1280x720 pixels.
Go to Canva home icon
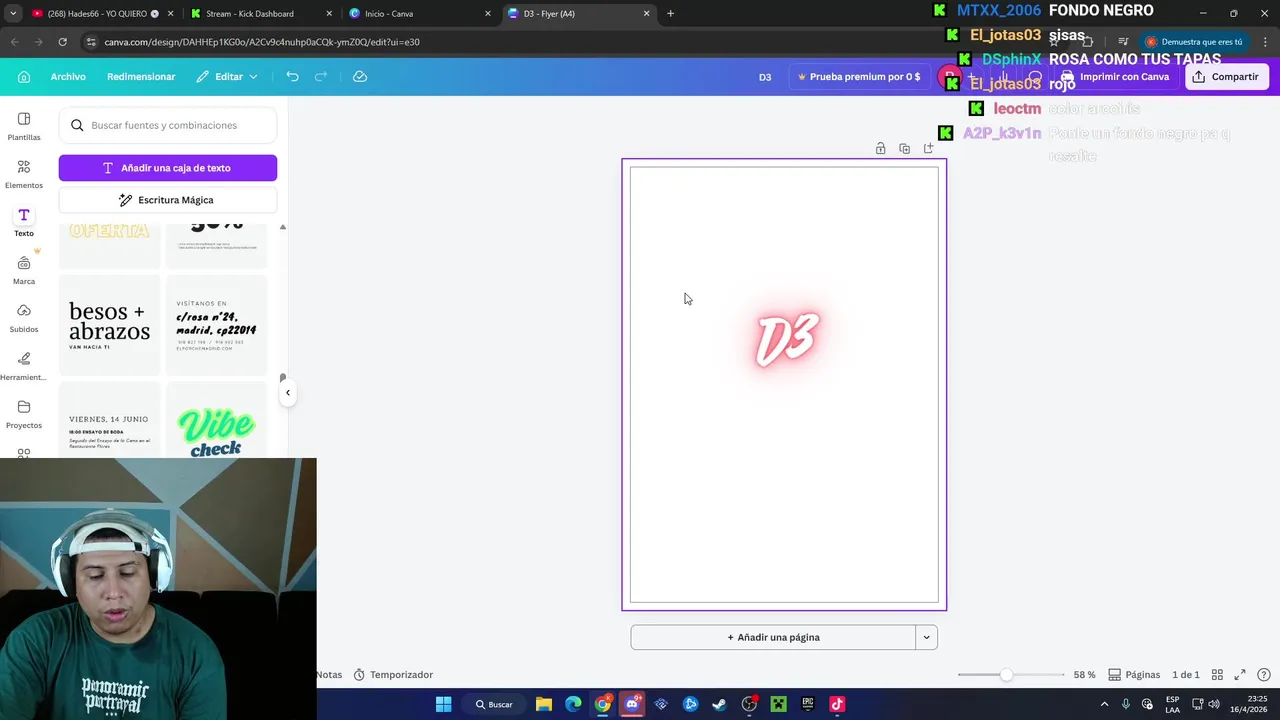pos(24,77)
